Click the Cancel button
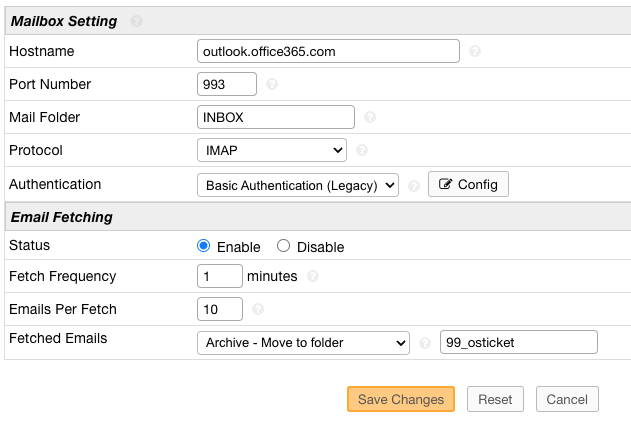 pos(567,399)
